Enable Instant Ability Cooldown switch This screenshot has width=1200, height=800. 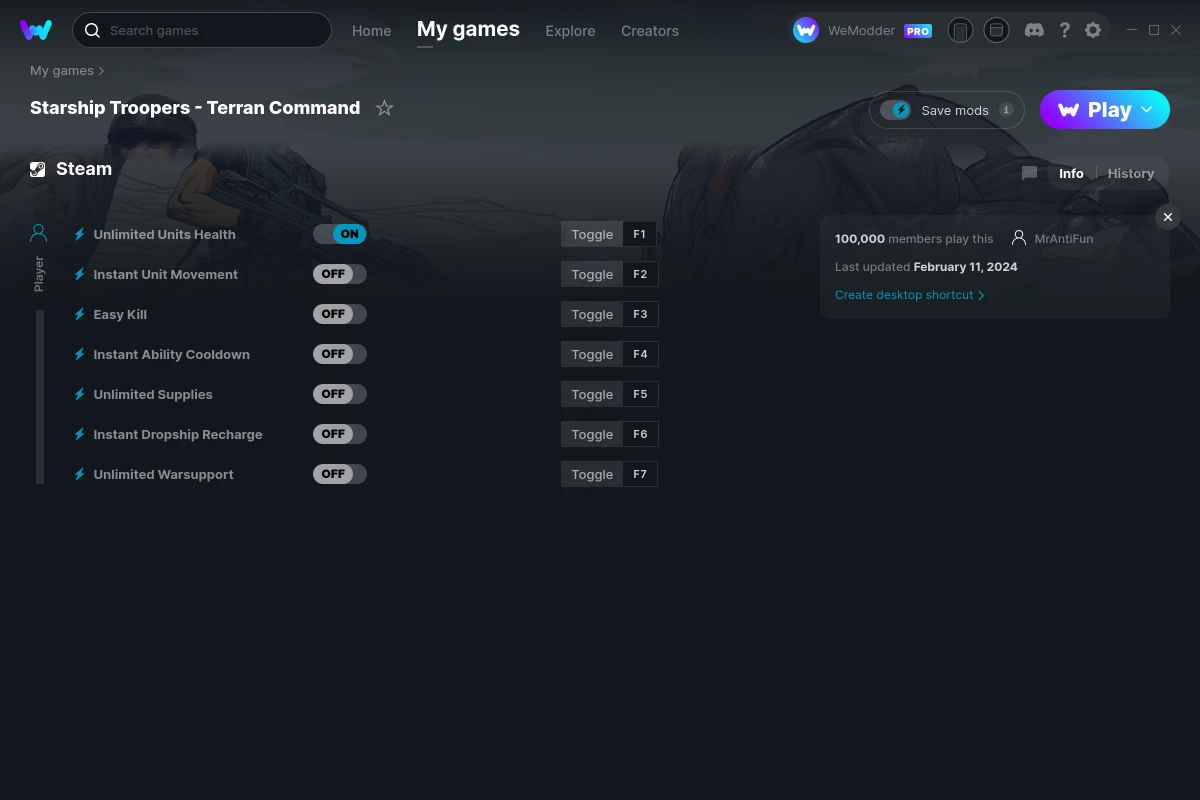(x=340, y=354)
